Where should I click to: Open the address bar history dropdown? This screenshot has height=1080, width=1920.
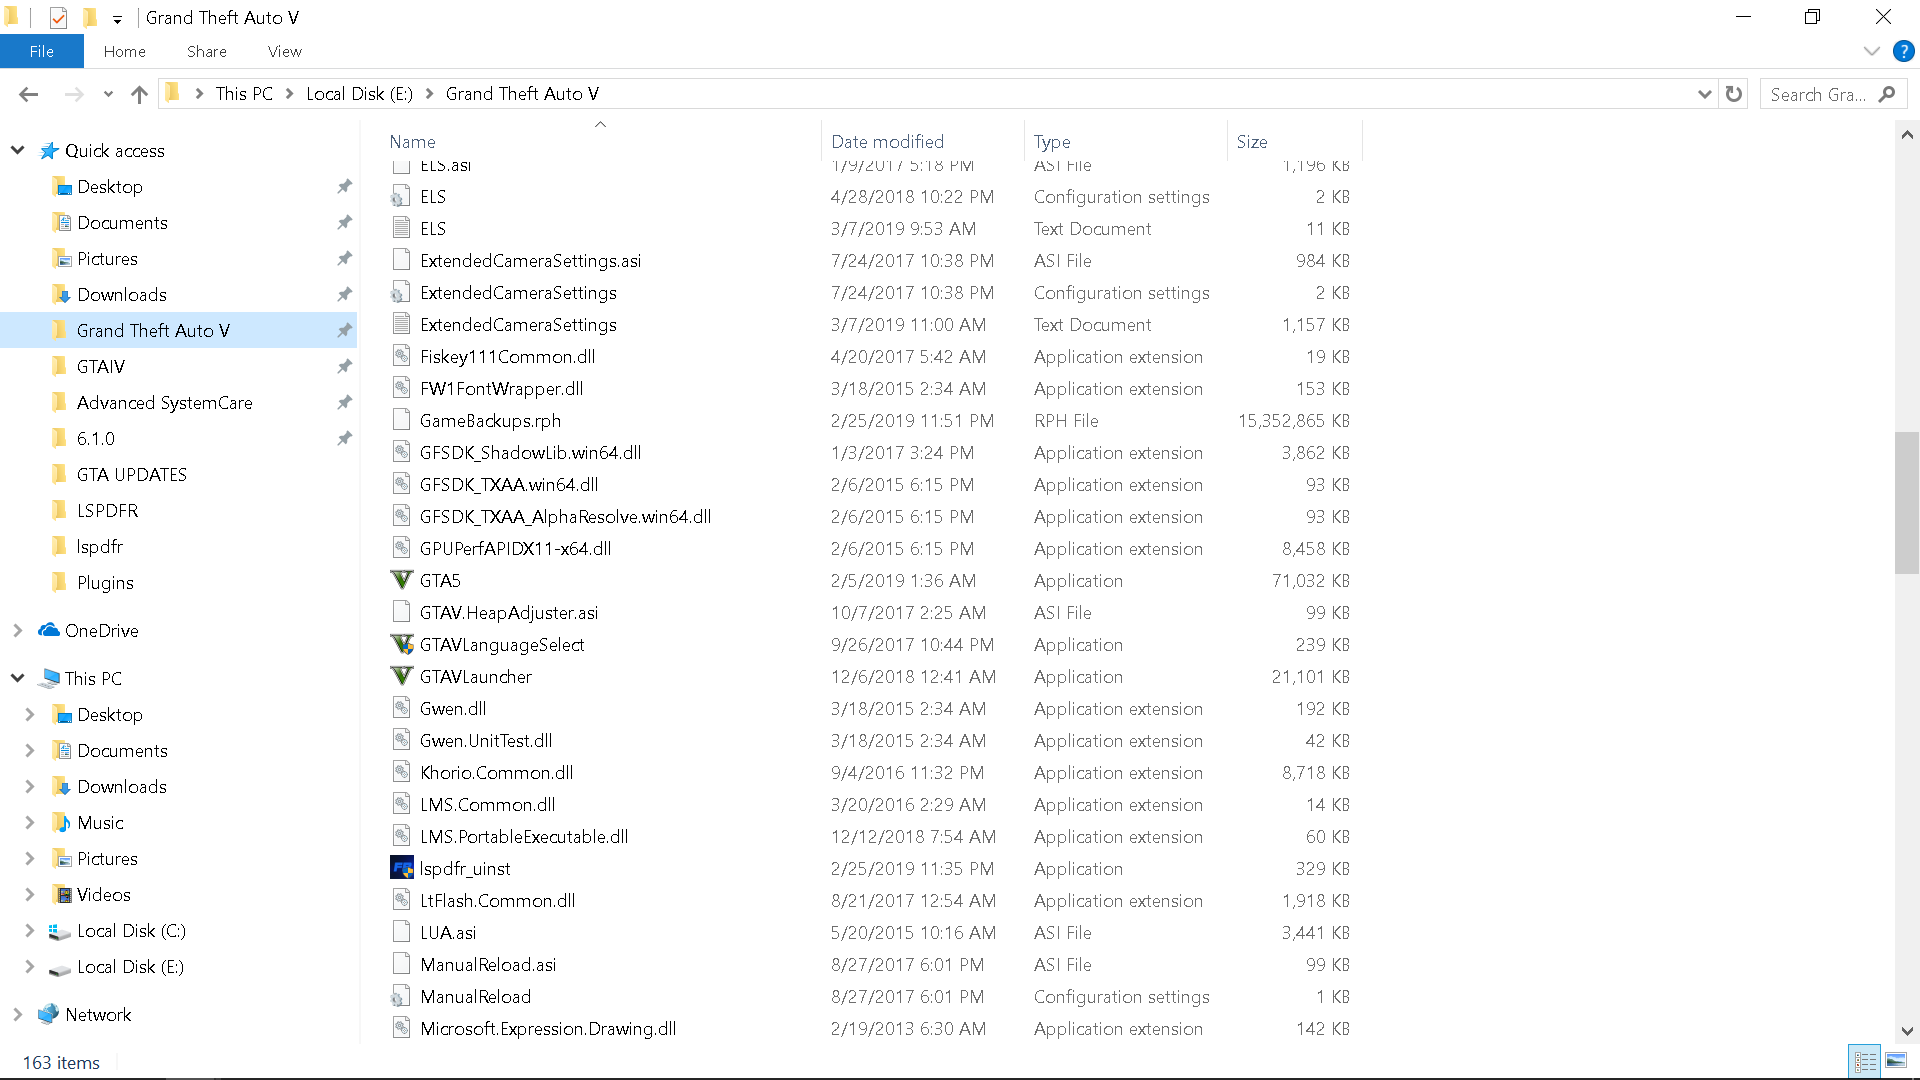(x=1704, y=94)
